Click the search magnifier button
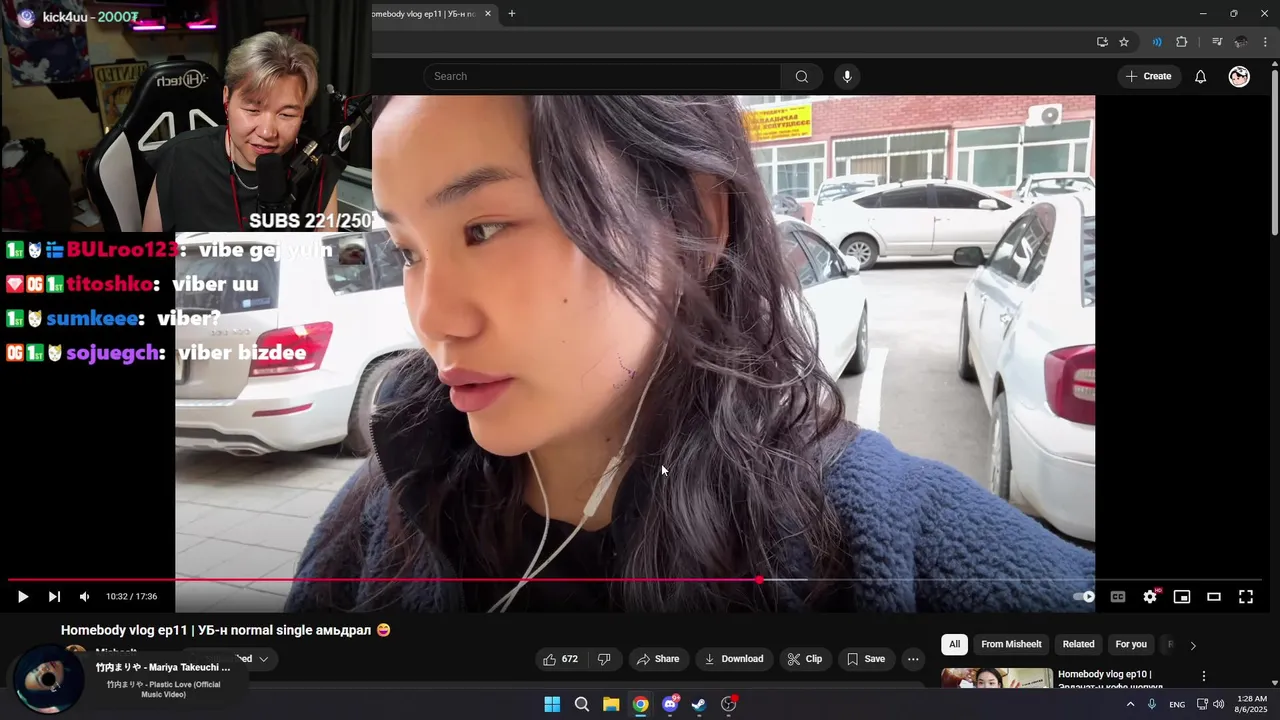The width and height of the screenshot is (1280, 720). pos(802,76)
